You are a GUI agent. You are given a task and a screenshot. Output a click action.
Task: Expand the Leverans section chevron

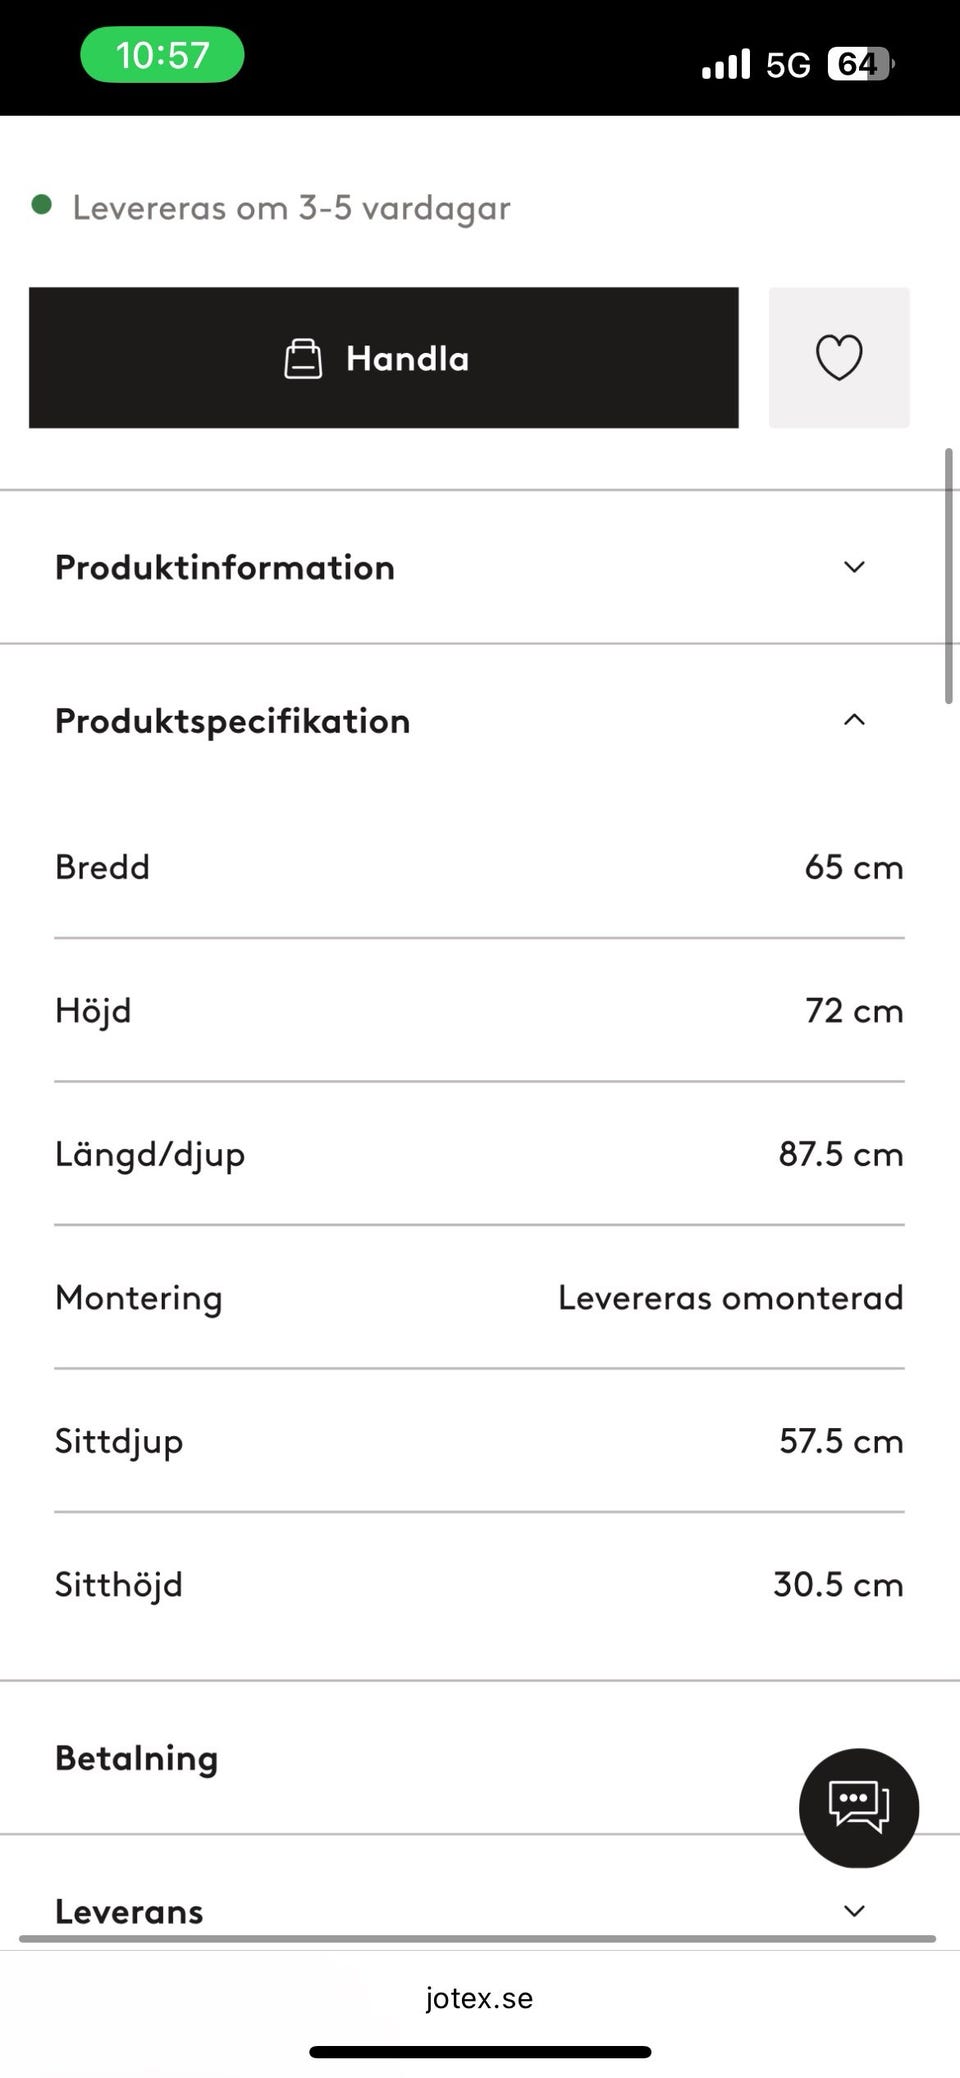click(x=854, y=1911)
